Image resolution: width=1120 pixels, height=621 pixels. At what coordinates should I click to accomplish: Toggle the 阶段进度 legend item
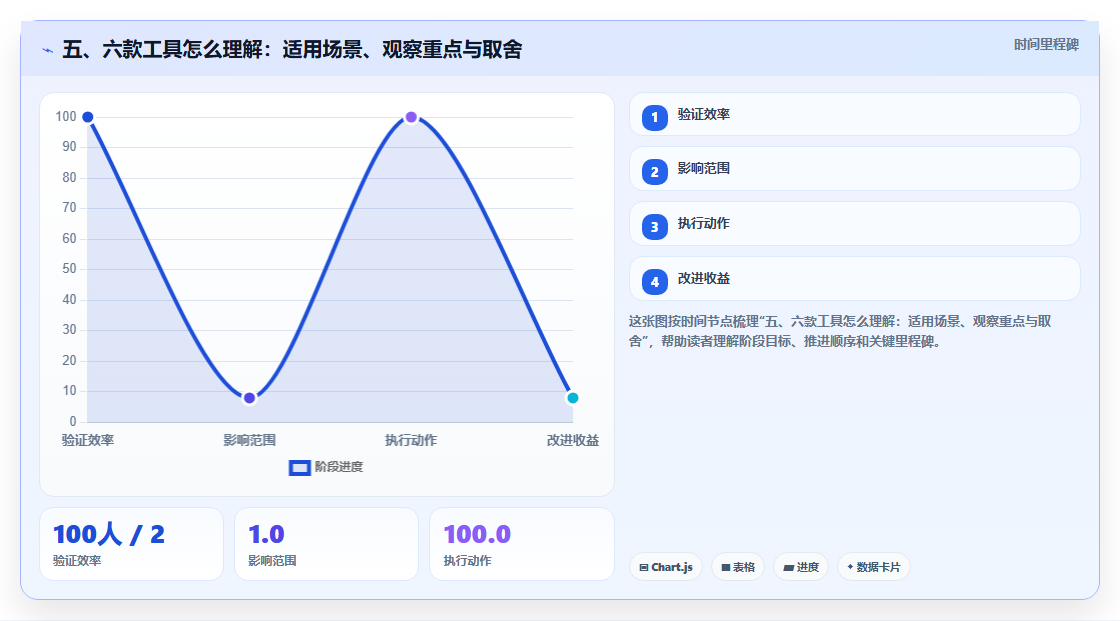[x=326, y=467]
